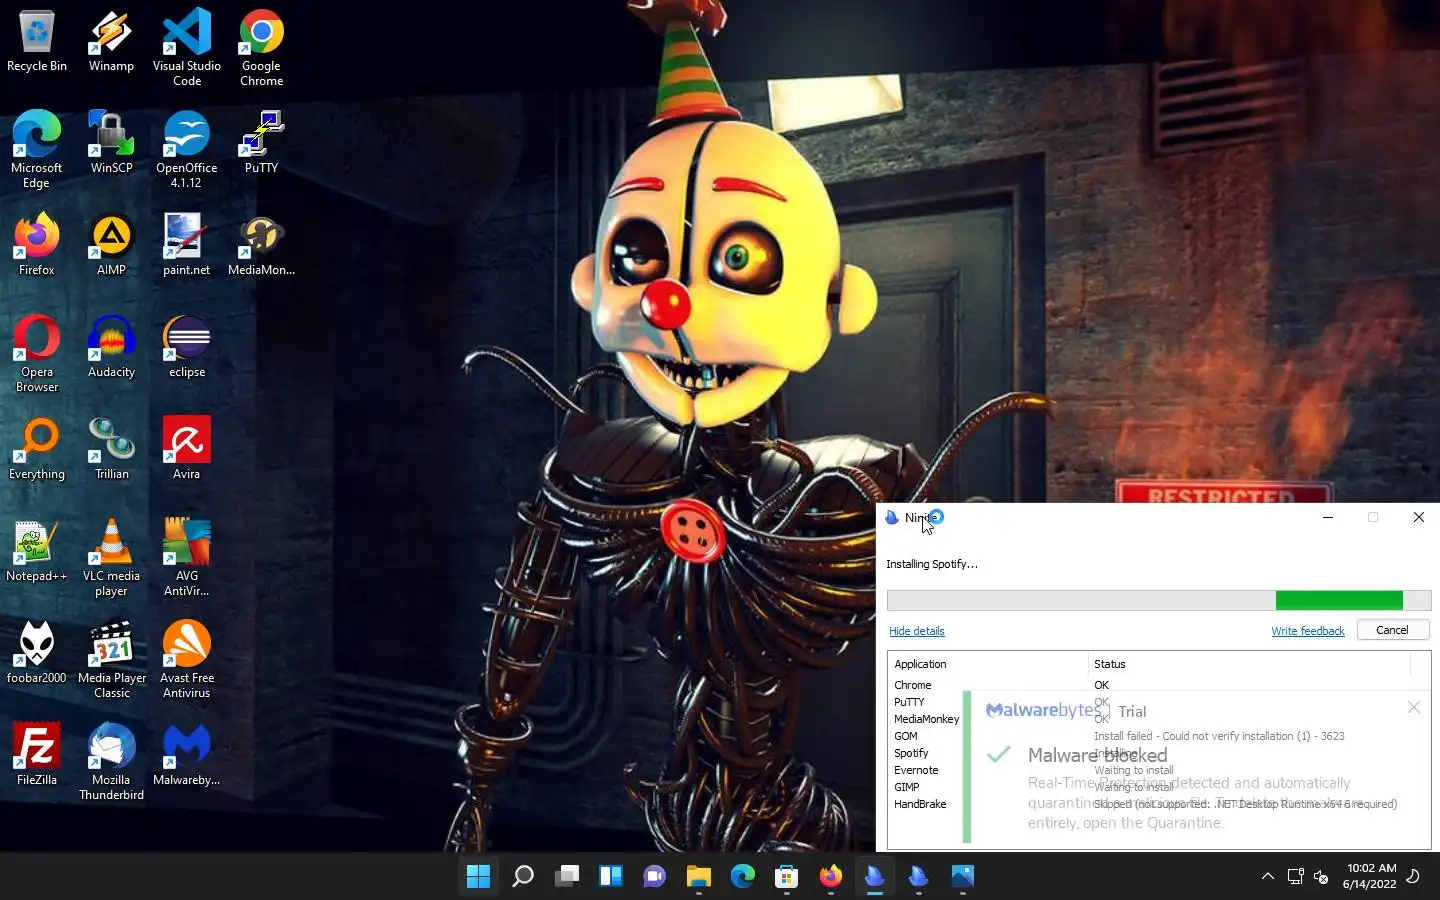Viewport: 1440px width, 900px height.
Task: Select the paint.net desktop shortcut
Action: click(187, 245)
